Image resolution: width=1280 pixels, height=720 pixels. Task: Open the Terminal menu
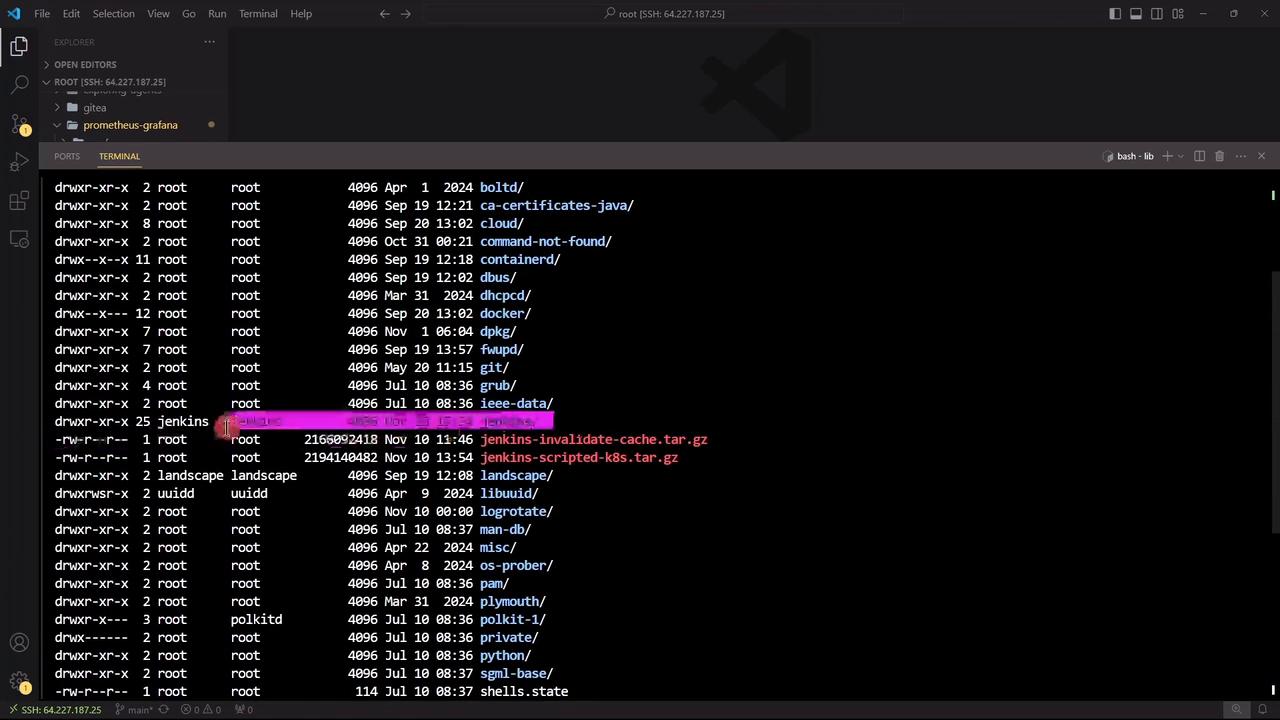[x=258, y=14]
